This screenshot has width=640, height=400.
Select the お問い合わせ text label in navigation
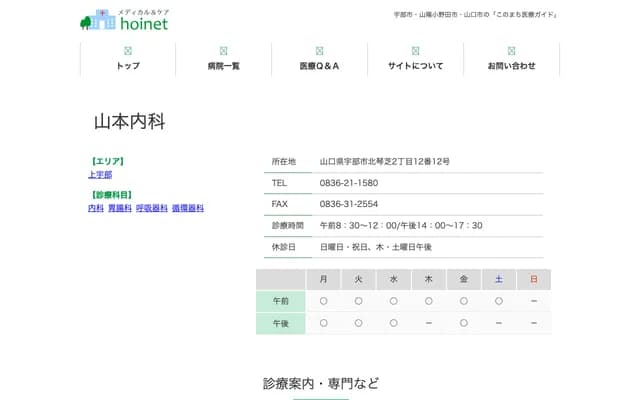511,66
